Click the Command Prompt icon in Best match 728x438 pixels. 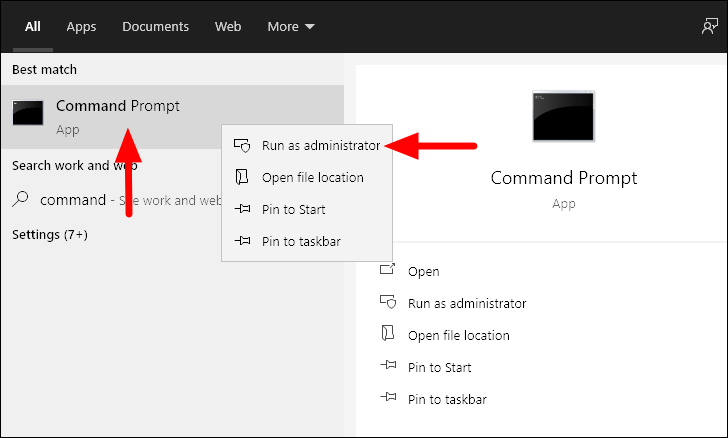coord(28,113)
